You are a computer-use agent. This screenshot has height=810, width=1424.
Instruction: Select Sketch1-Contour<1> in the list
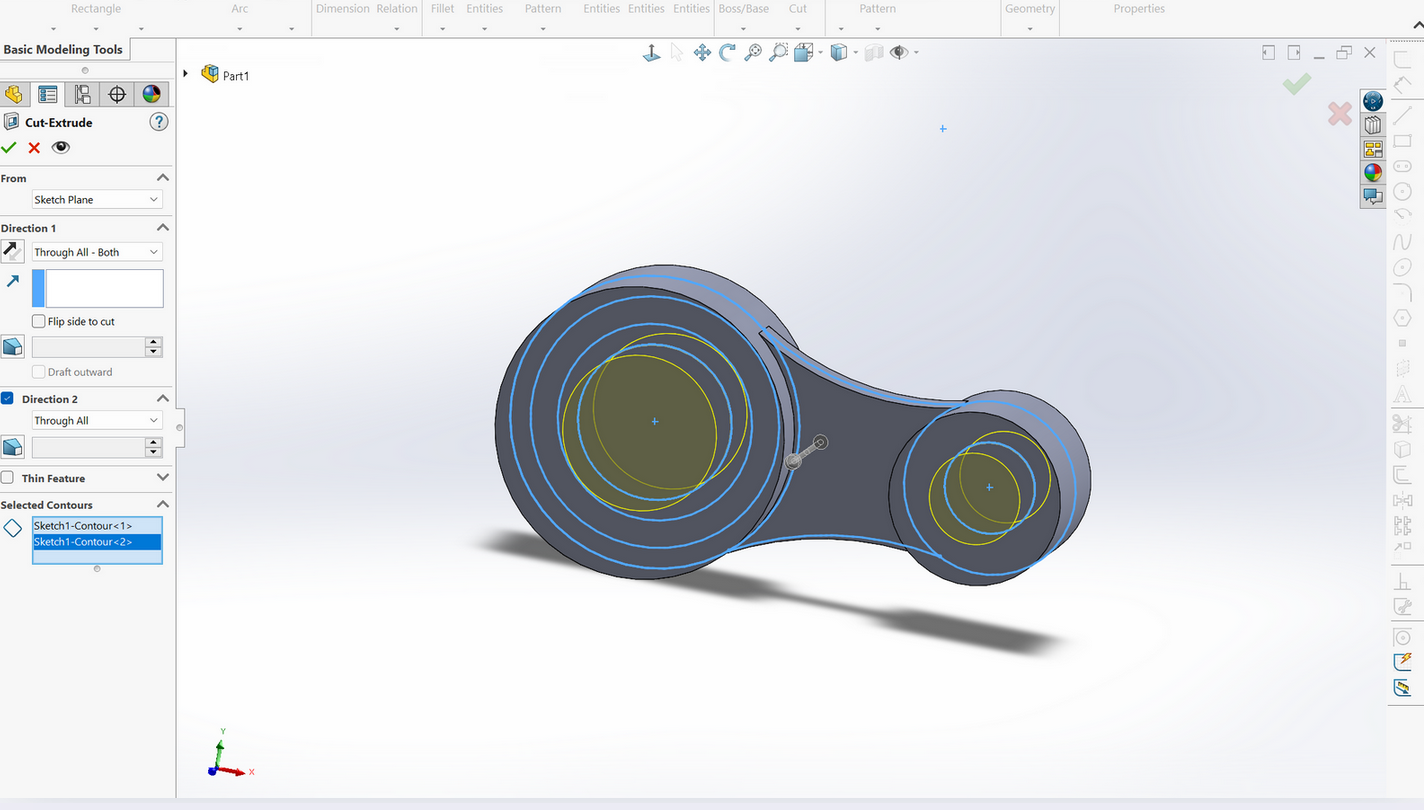pyautogui.click(x=97, y=526)
